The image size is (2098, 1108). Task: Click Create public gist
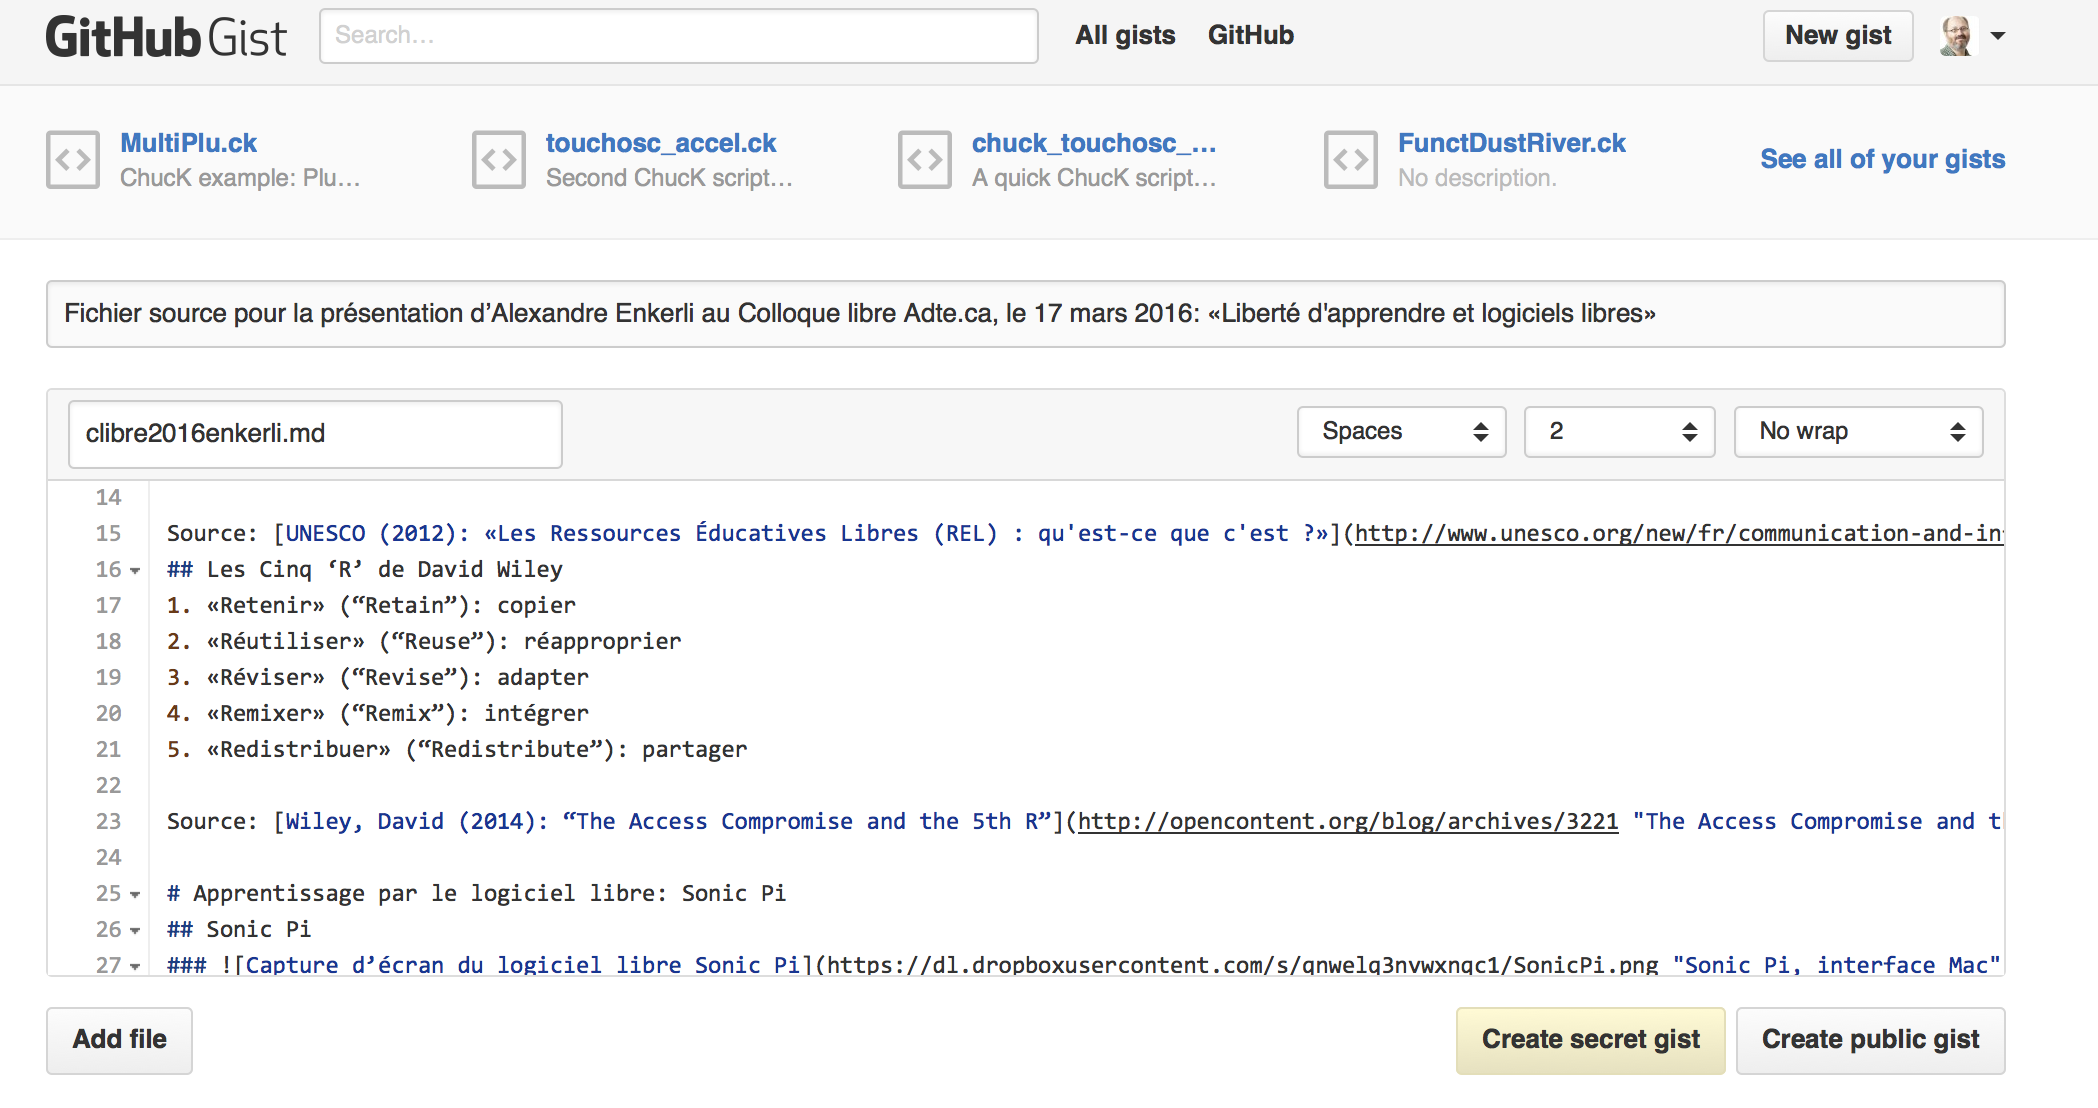click(1871, 1040)
